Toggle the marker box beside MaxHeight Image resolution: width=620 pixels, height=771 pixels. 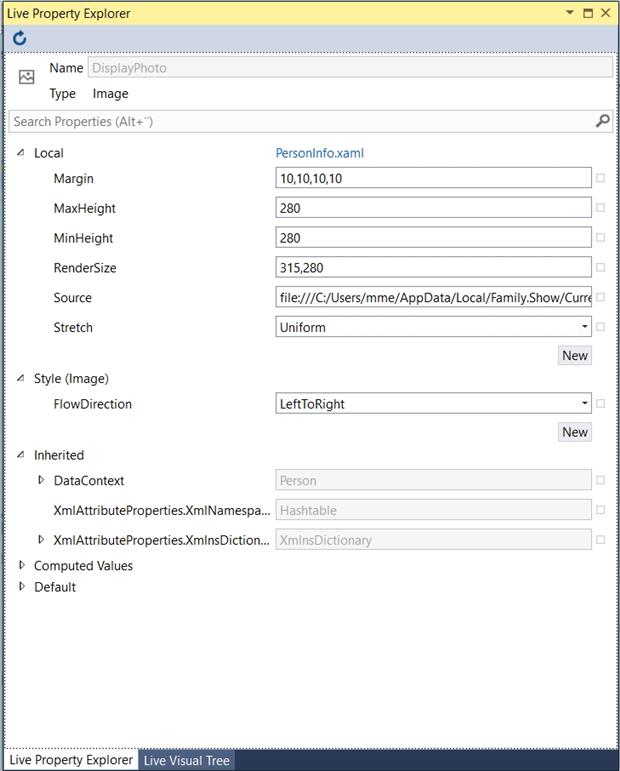600,208
